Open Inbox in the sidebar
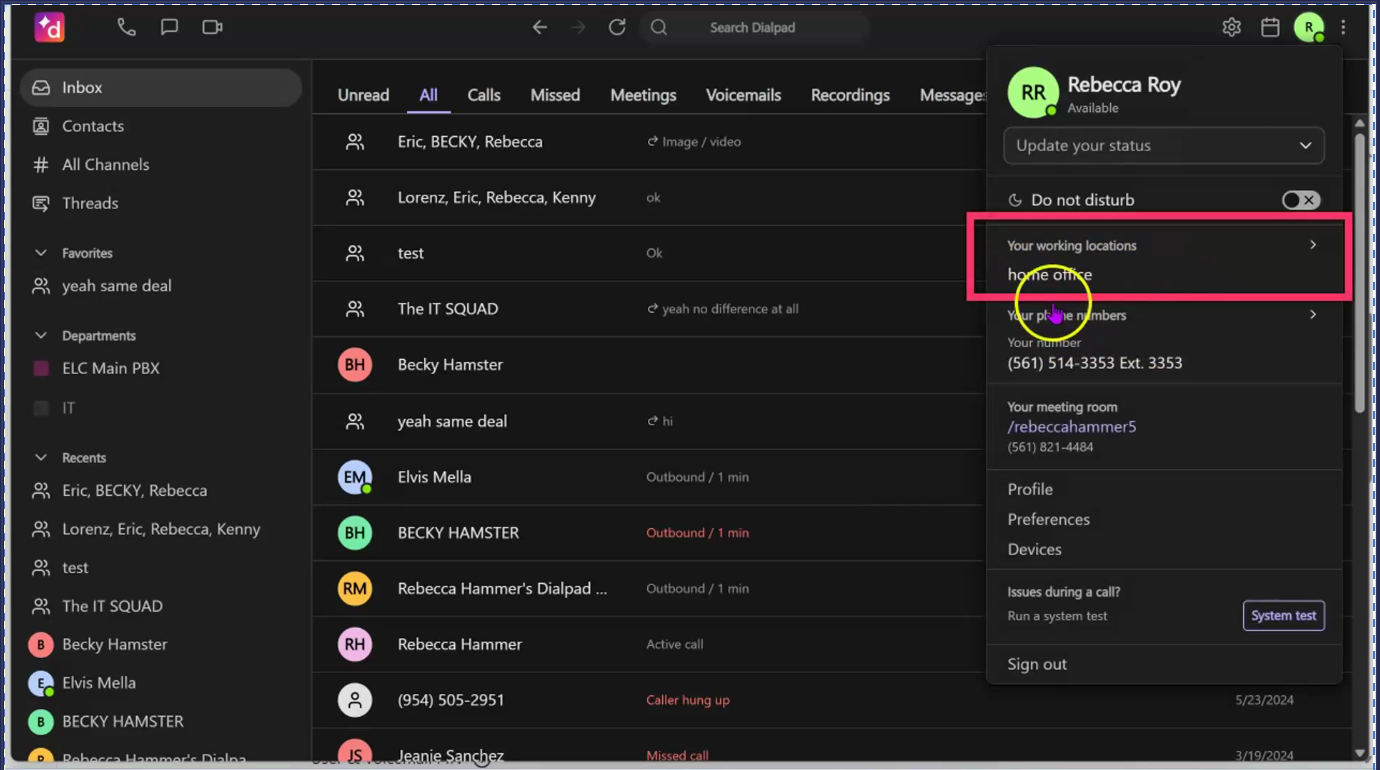This screenshot has width=1380, height=770. pos(161,88)
